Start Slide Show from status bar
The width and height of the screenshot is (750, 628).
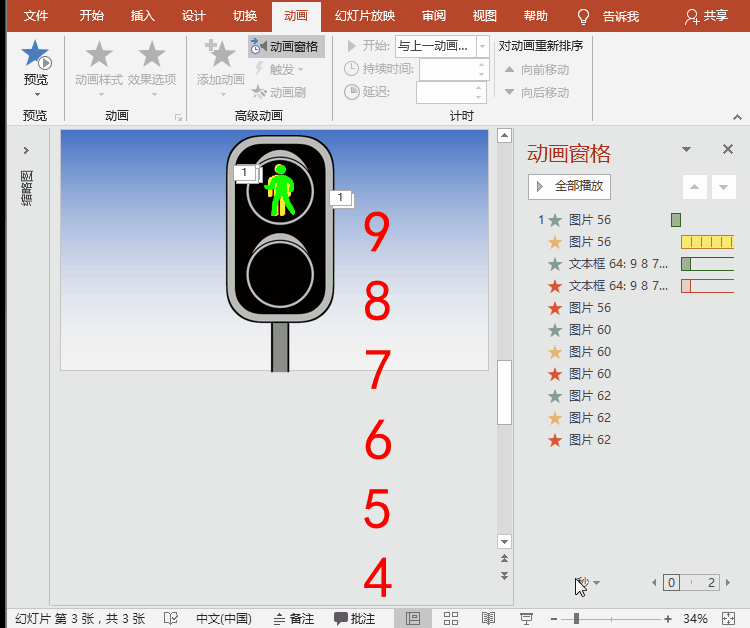pos(526,619)
